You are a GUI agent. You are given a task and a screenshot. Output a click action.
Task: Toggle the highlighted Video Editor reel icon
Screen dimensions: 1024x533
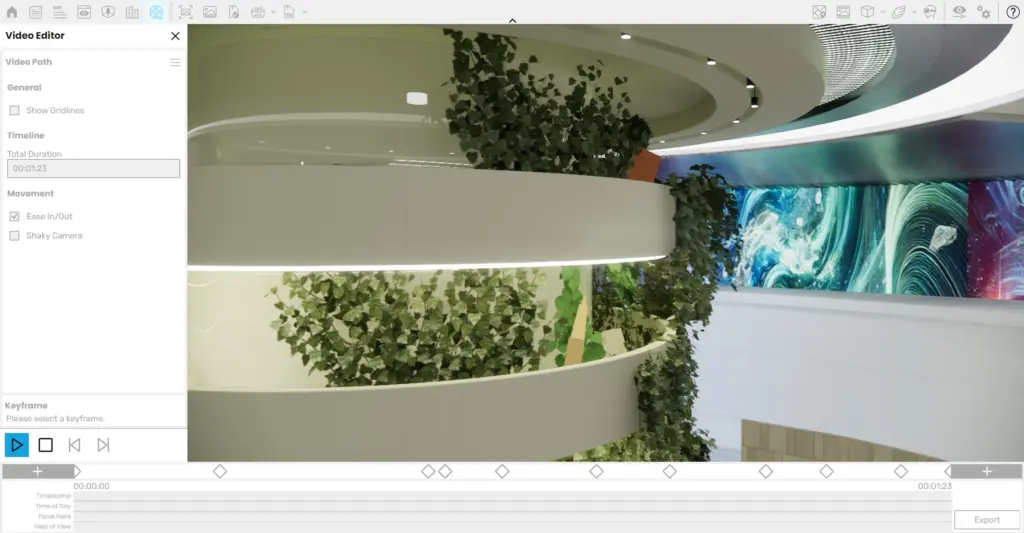coord(156,12)
